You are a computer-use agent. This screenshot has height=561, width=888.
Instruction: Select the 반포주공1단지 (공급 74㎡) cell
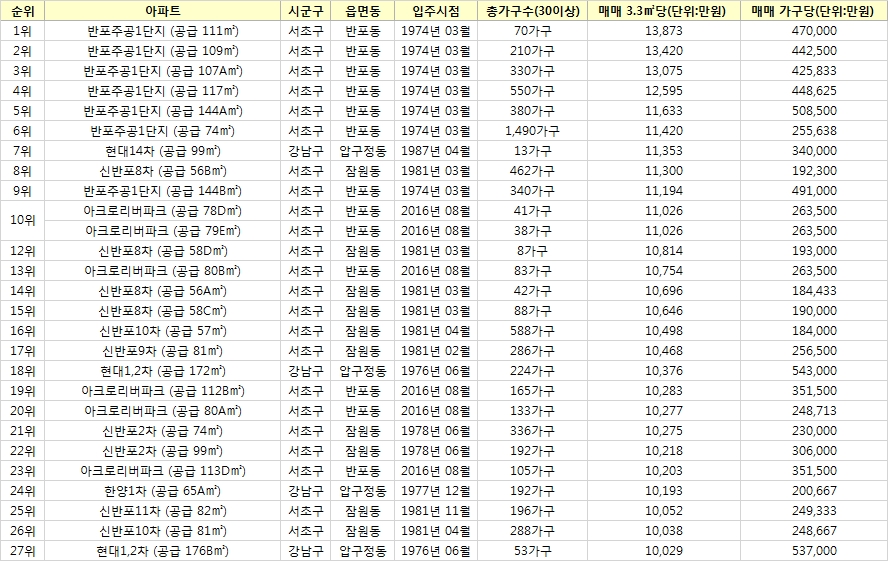coord(163,131)
